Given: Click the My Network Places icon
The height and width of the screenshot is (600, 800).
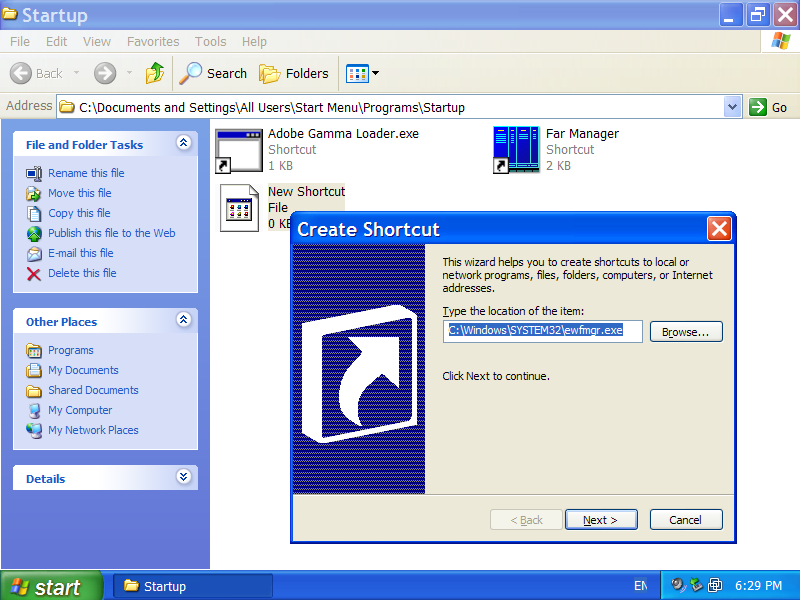Looking at the screenshot, I should point(34,431).
